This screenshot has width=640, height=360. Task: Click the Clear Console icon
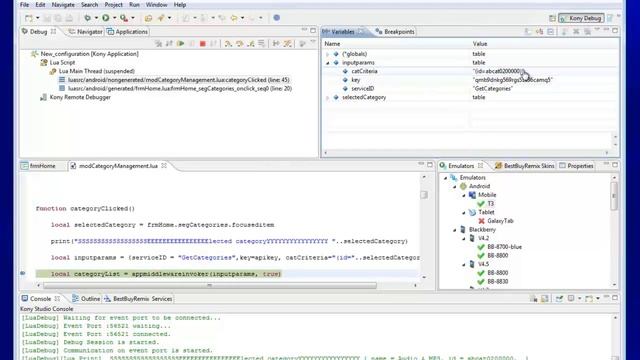534,299
